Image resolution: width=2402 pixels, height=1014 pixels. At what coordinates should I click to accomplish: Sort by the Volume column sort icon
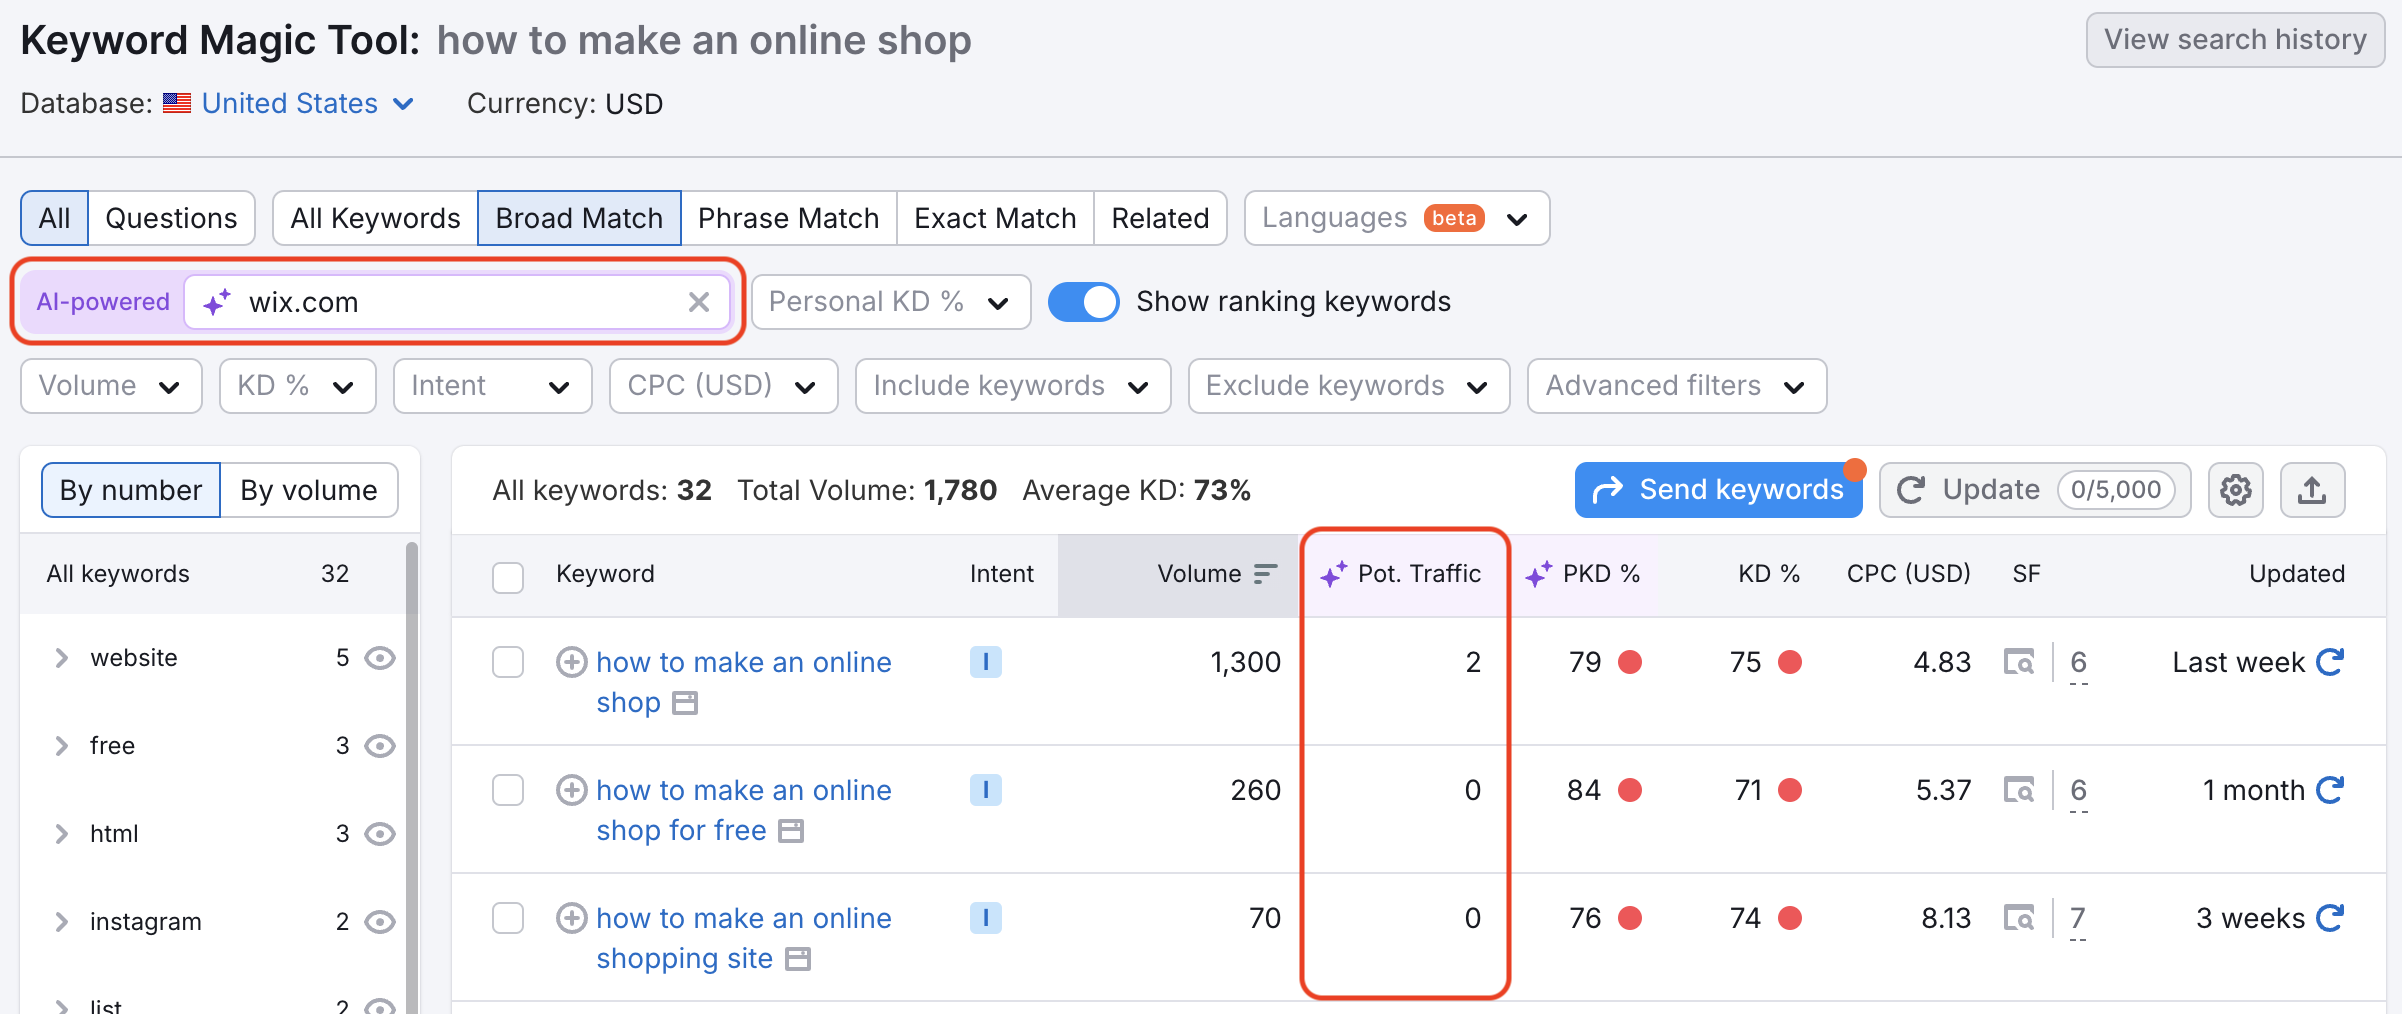[x=1266, y=573]
